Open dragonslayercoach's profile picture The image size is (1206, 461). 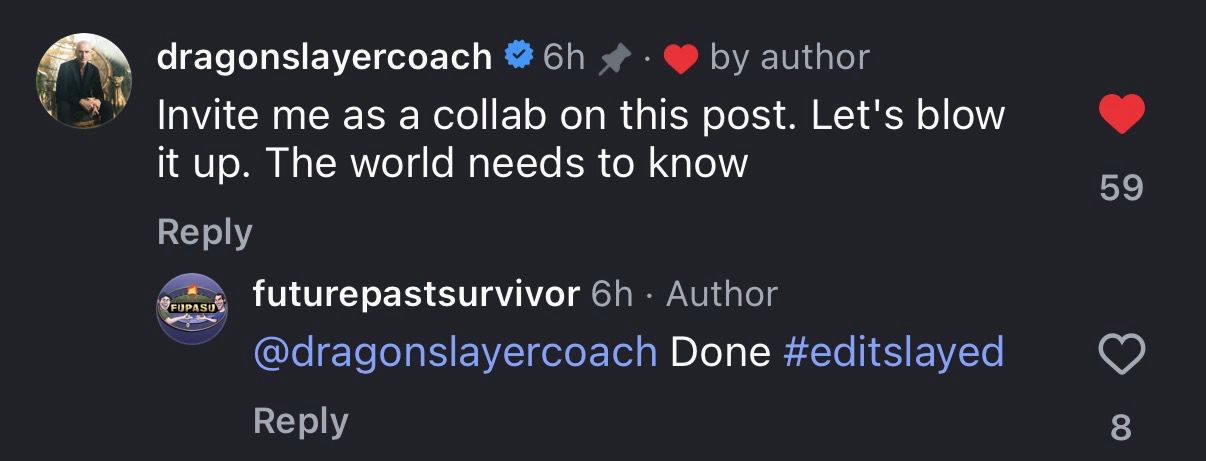coord(84,81)
